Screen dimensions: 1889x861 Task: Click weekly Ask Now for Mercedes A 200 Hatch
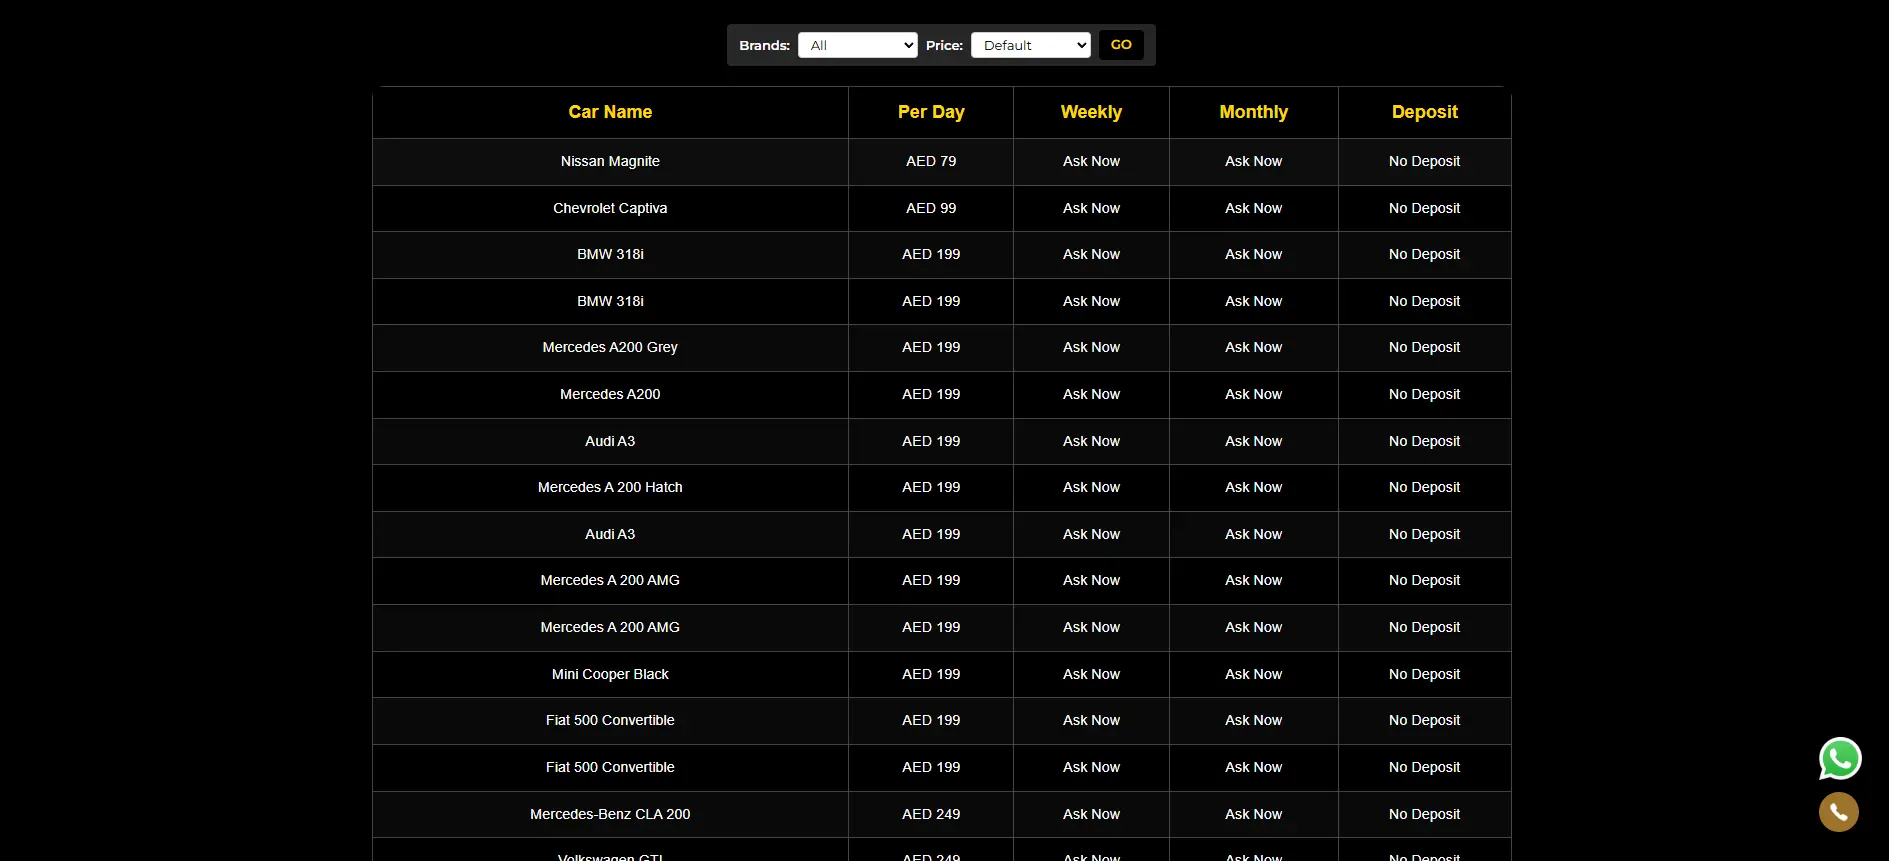click(1091, 487)
